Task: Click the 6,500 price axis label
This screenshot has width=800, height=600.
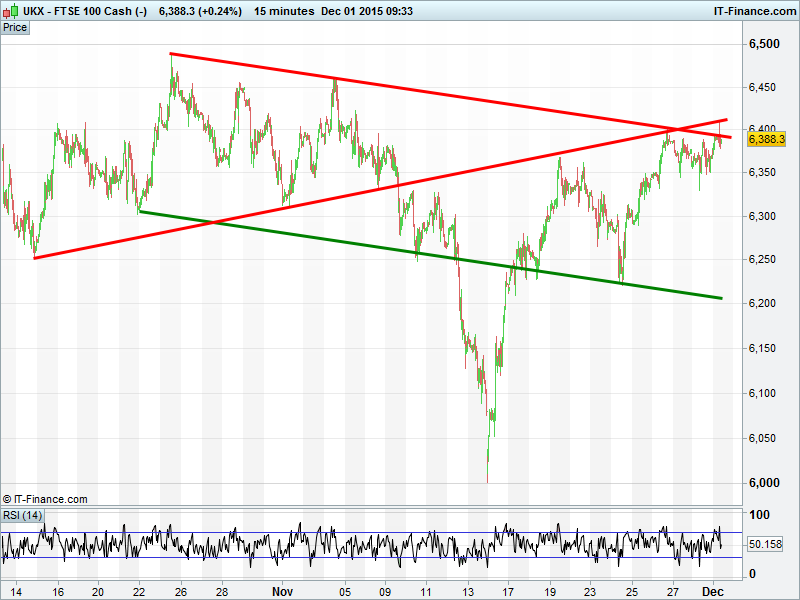Action: tap(765, 45)
